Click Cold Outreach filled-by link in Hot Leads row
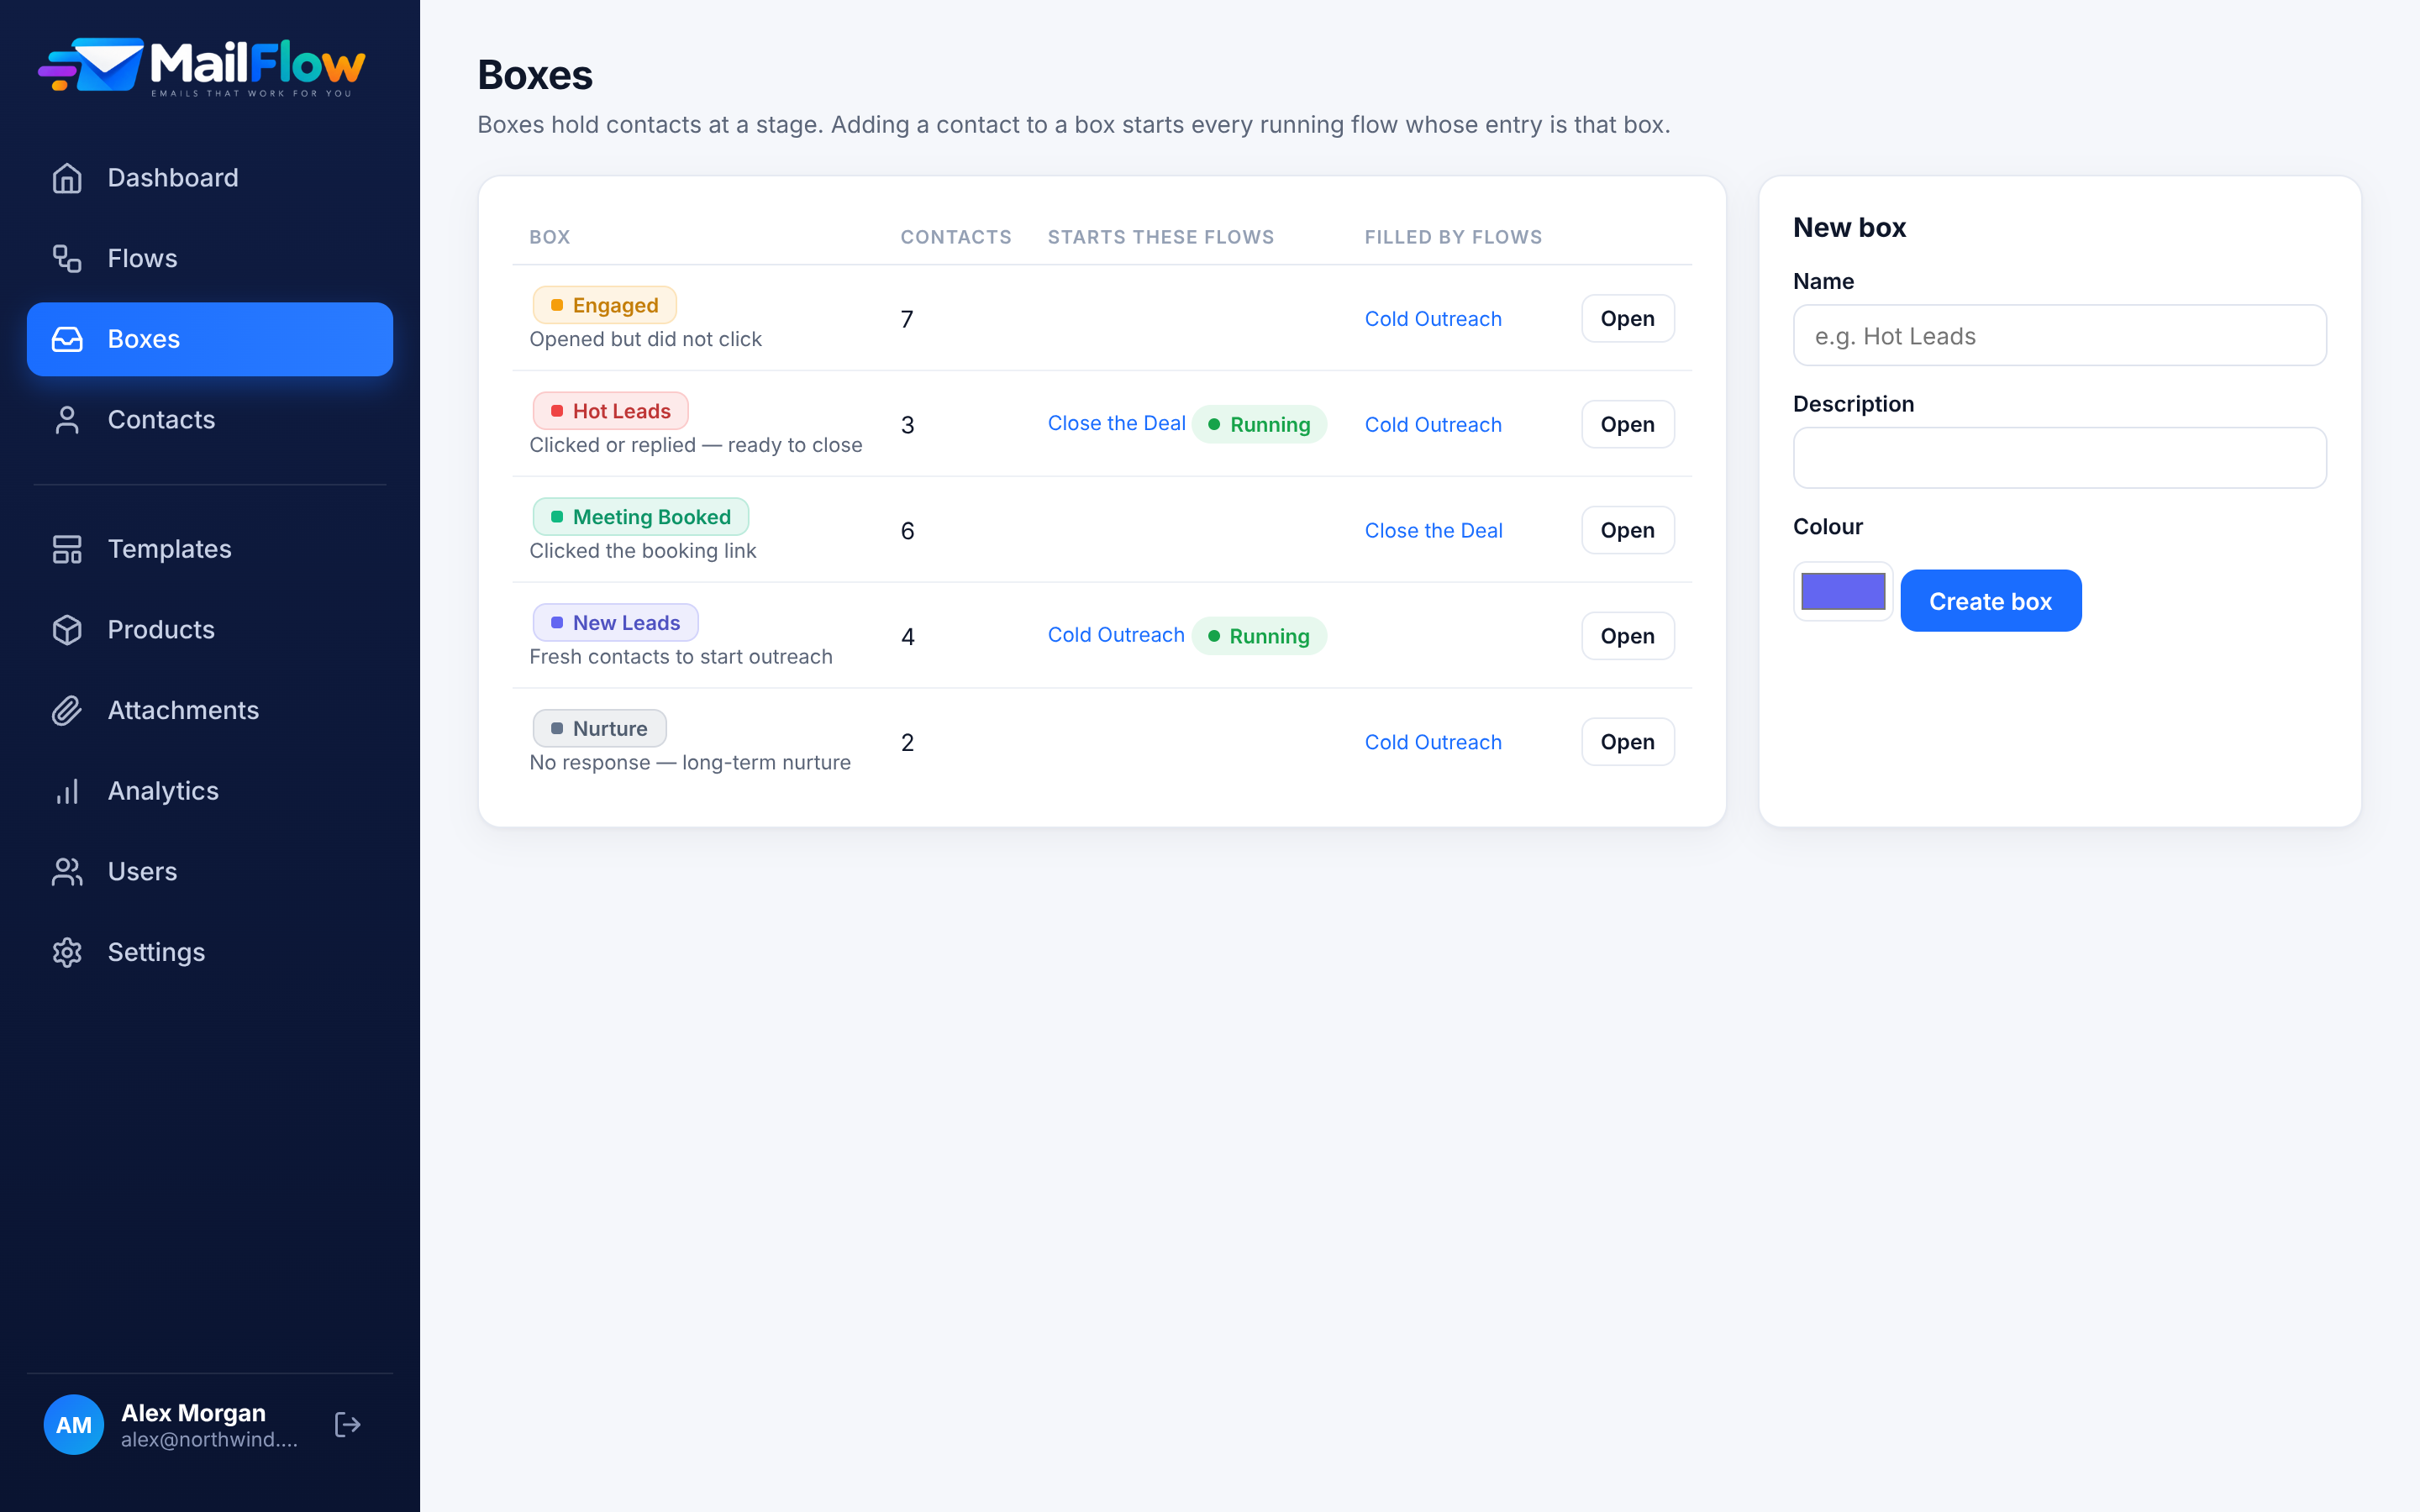Viewport: 2420px width, 1512px height. point(1433,425)
